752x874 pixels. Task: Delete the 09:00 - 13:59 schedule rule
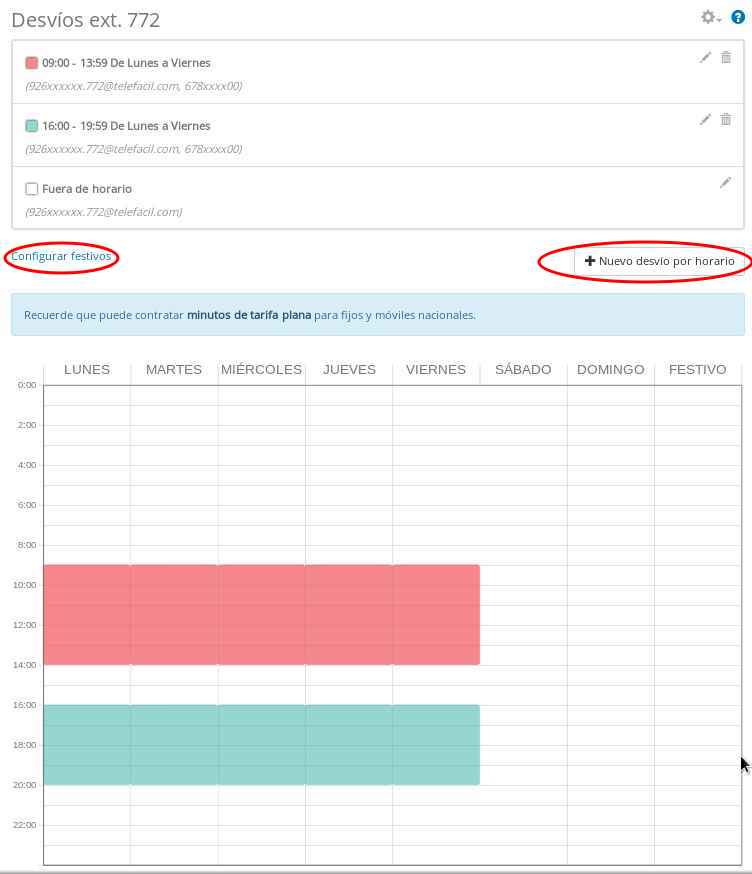point(726,58)
